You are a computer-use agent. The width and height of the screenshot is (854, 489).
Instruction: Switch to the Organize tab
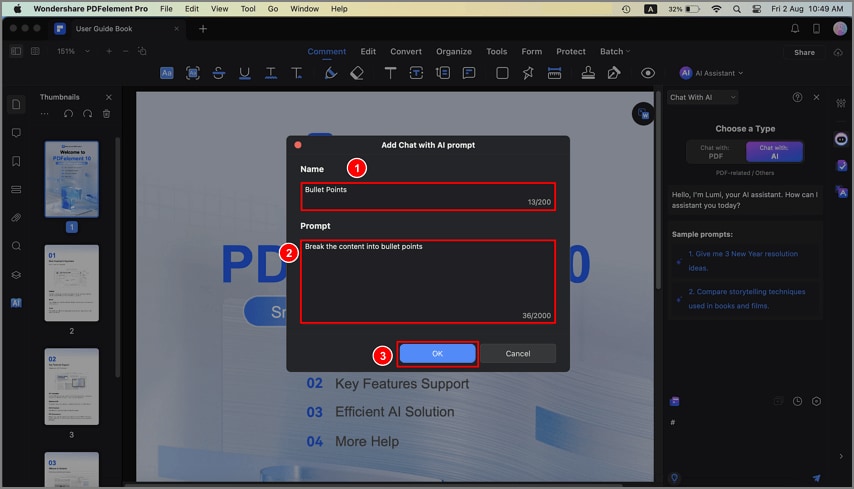click(454, 51)
